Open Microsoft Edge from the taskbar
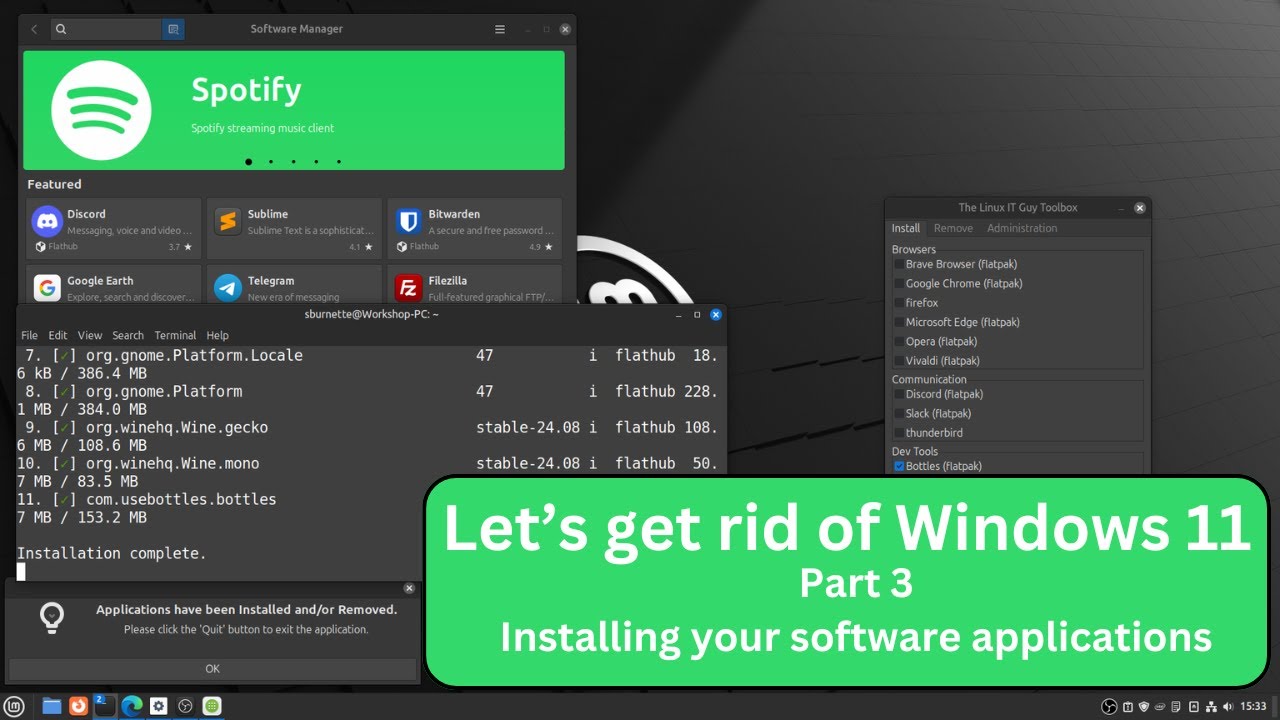The height and width of the screenshot is (720, 1280). [132, 706]
